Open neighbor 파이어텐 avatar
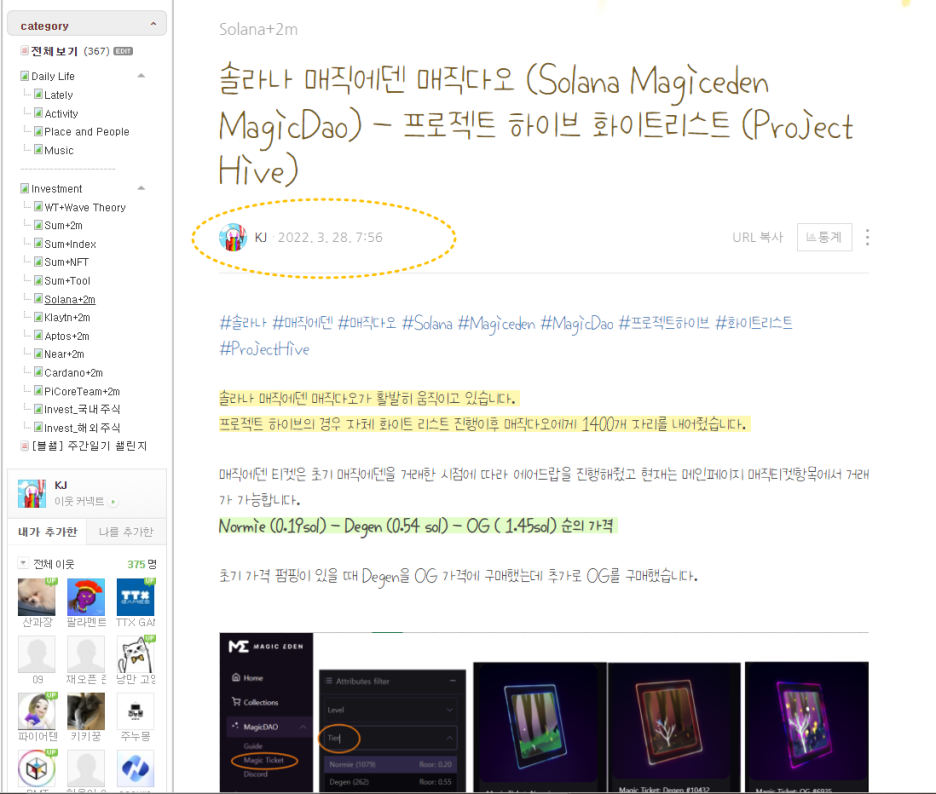 tap(36, 711)
